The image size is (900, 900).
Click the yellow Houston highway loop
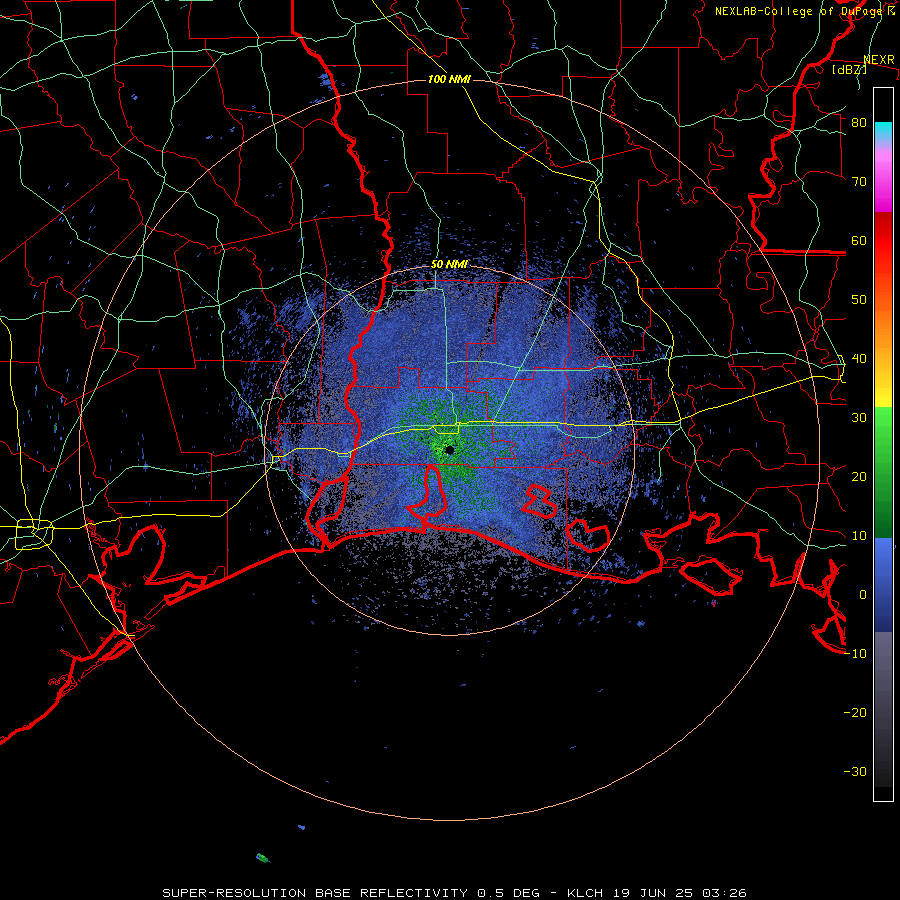34,533
